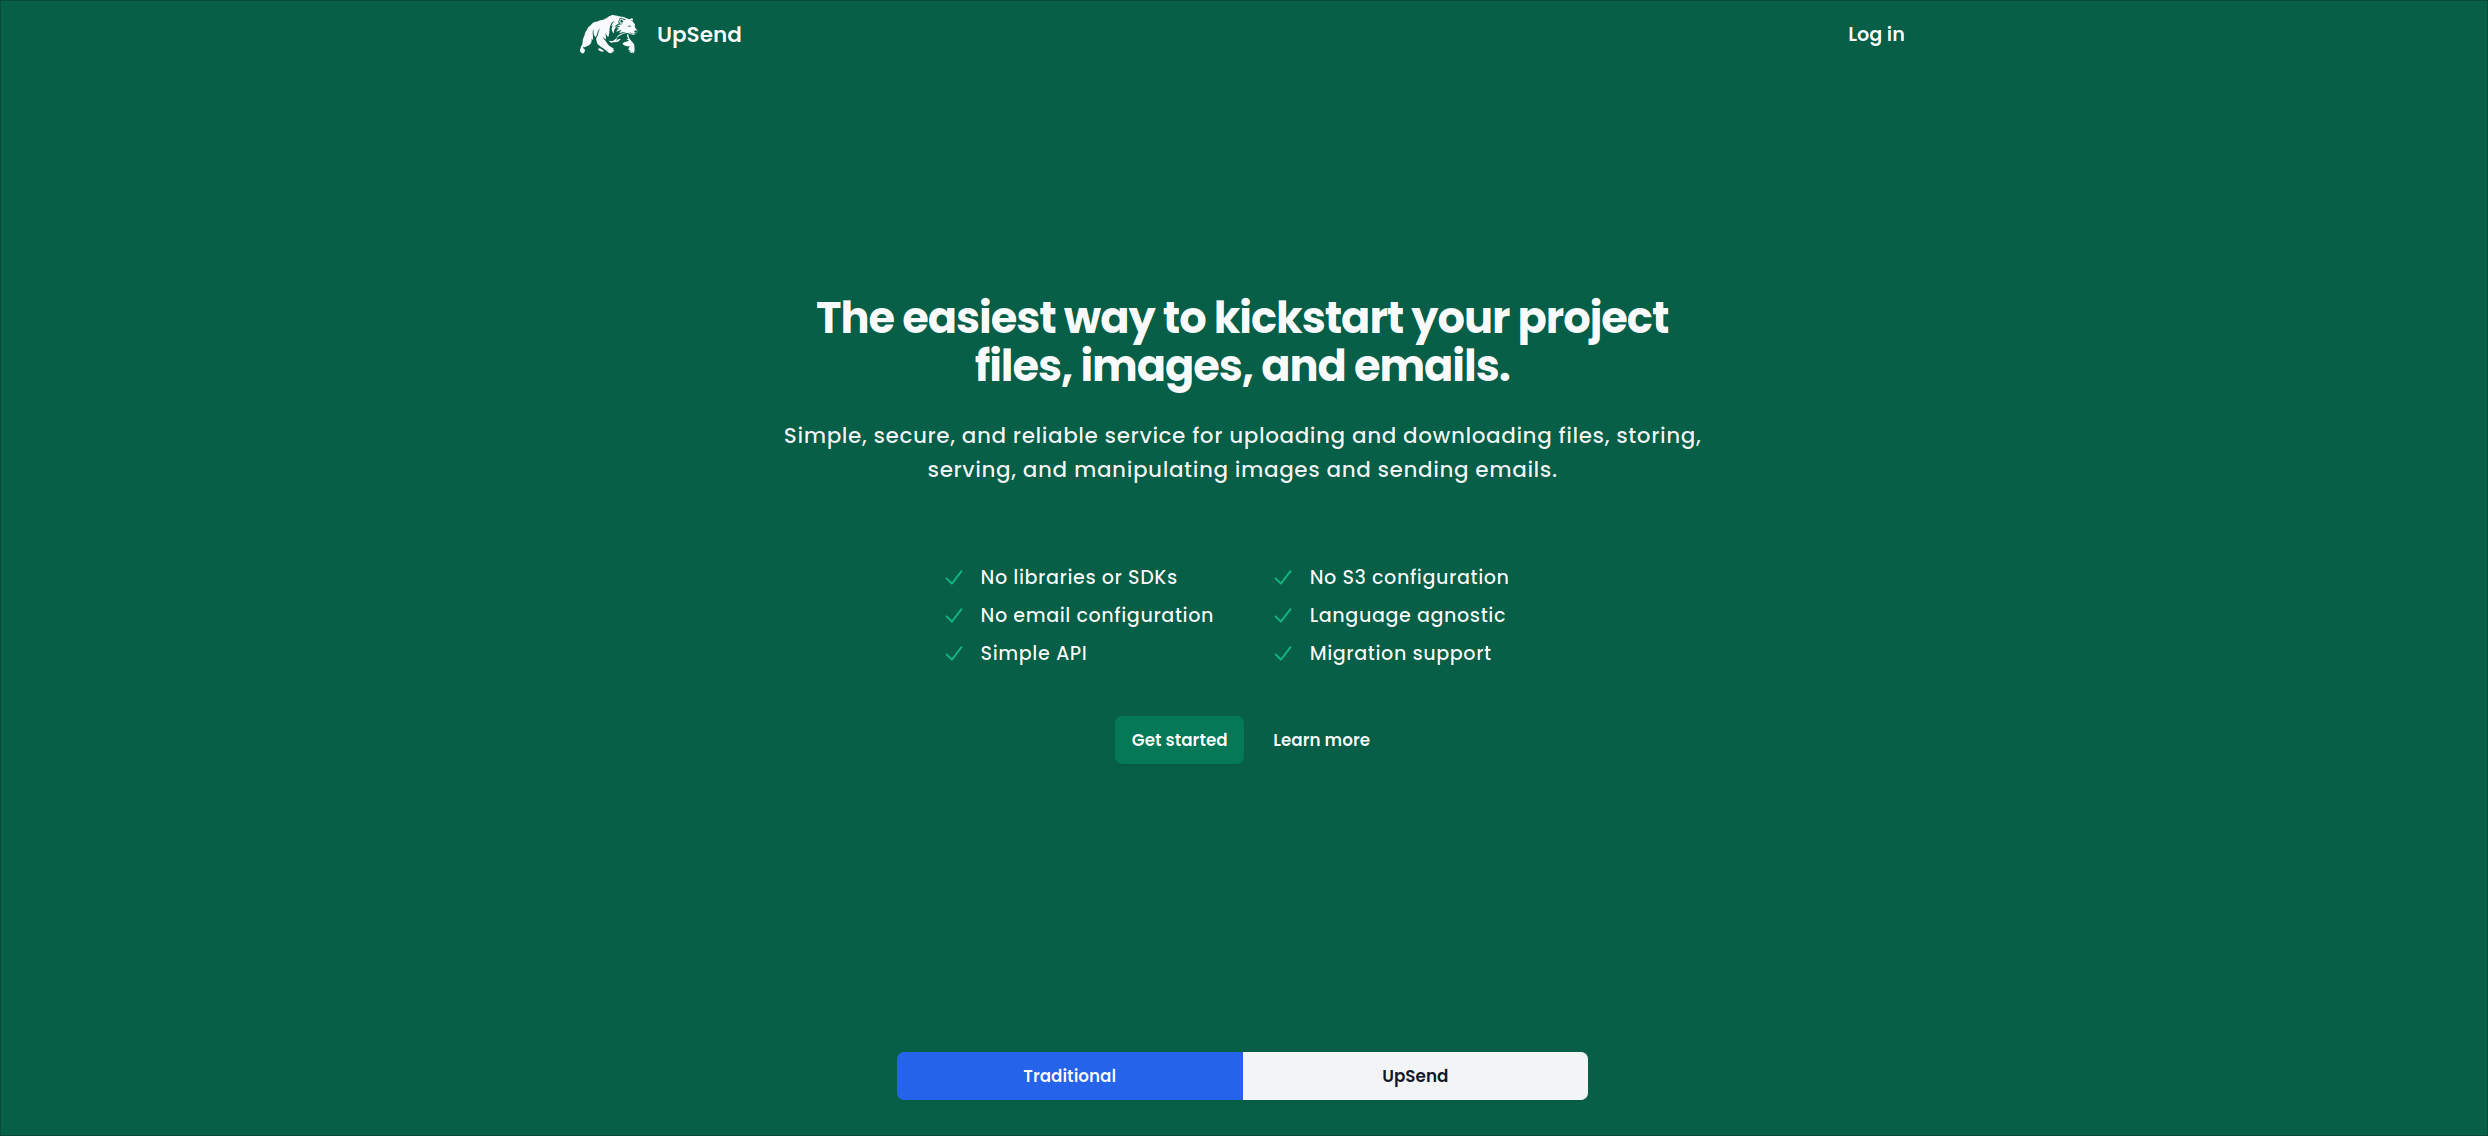Click the UpSend brand name in header
2488x1136 pixels.
(699, 35)
